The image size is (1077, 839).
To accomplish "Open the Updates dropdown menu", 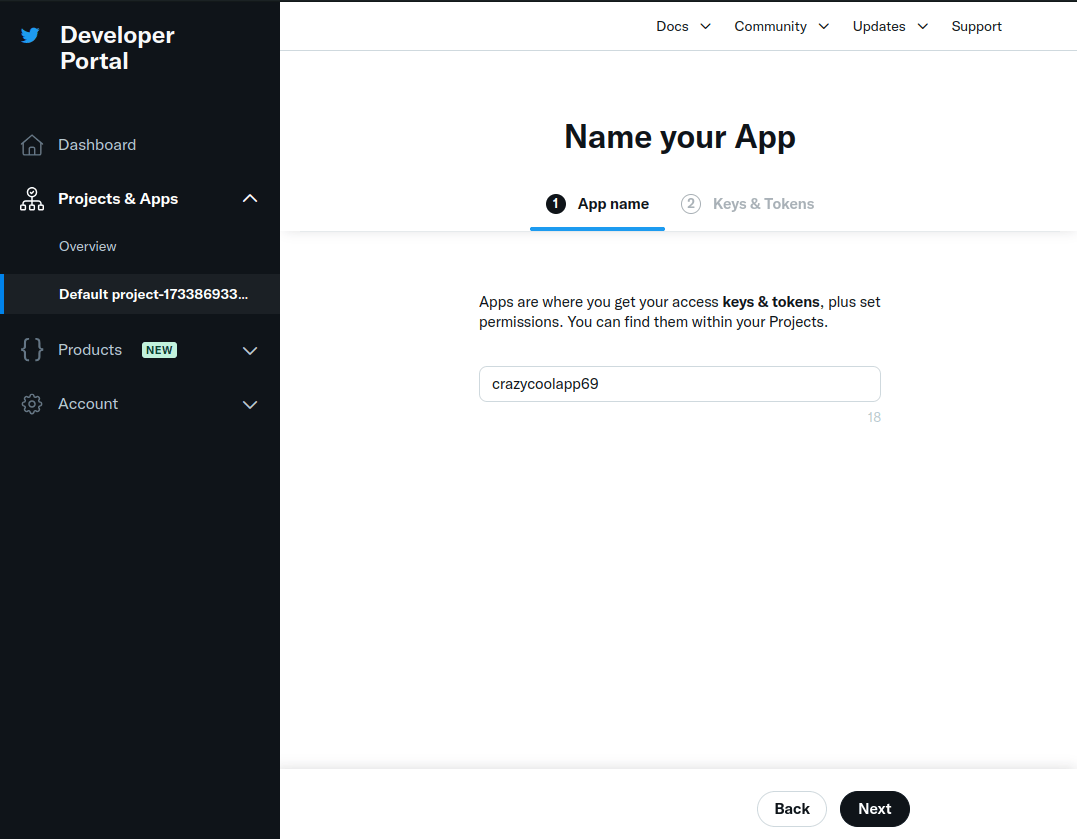I will pyautogui.click(x=890, y=26).
